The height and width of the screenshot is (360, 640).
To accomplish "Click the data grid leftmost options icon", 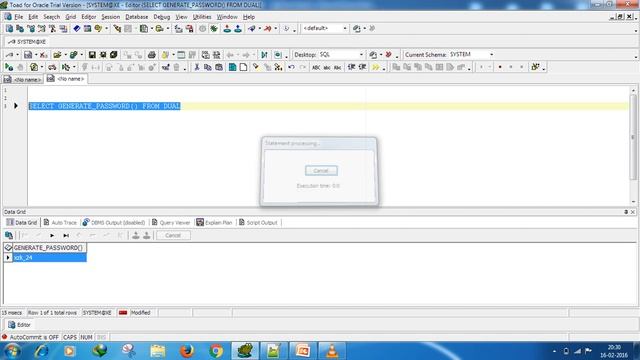I will click(9, 236).
